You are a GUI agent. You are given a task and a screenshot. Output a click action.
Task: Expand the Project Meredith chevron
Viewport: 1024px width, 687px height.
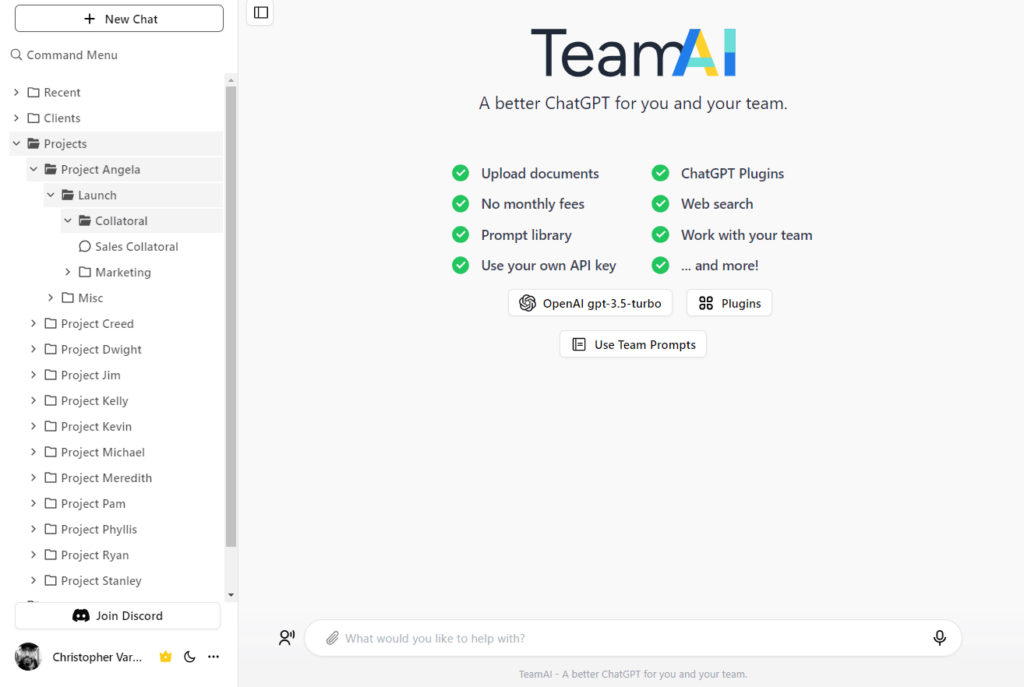[x=33, y=478]
